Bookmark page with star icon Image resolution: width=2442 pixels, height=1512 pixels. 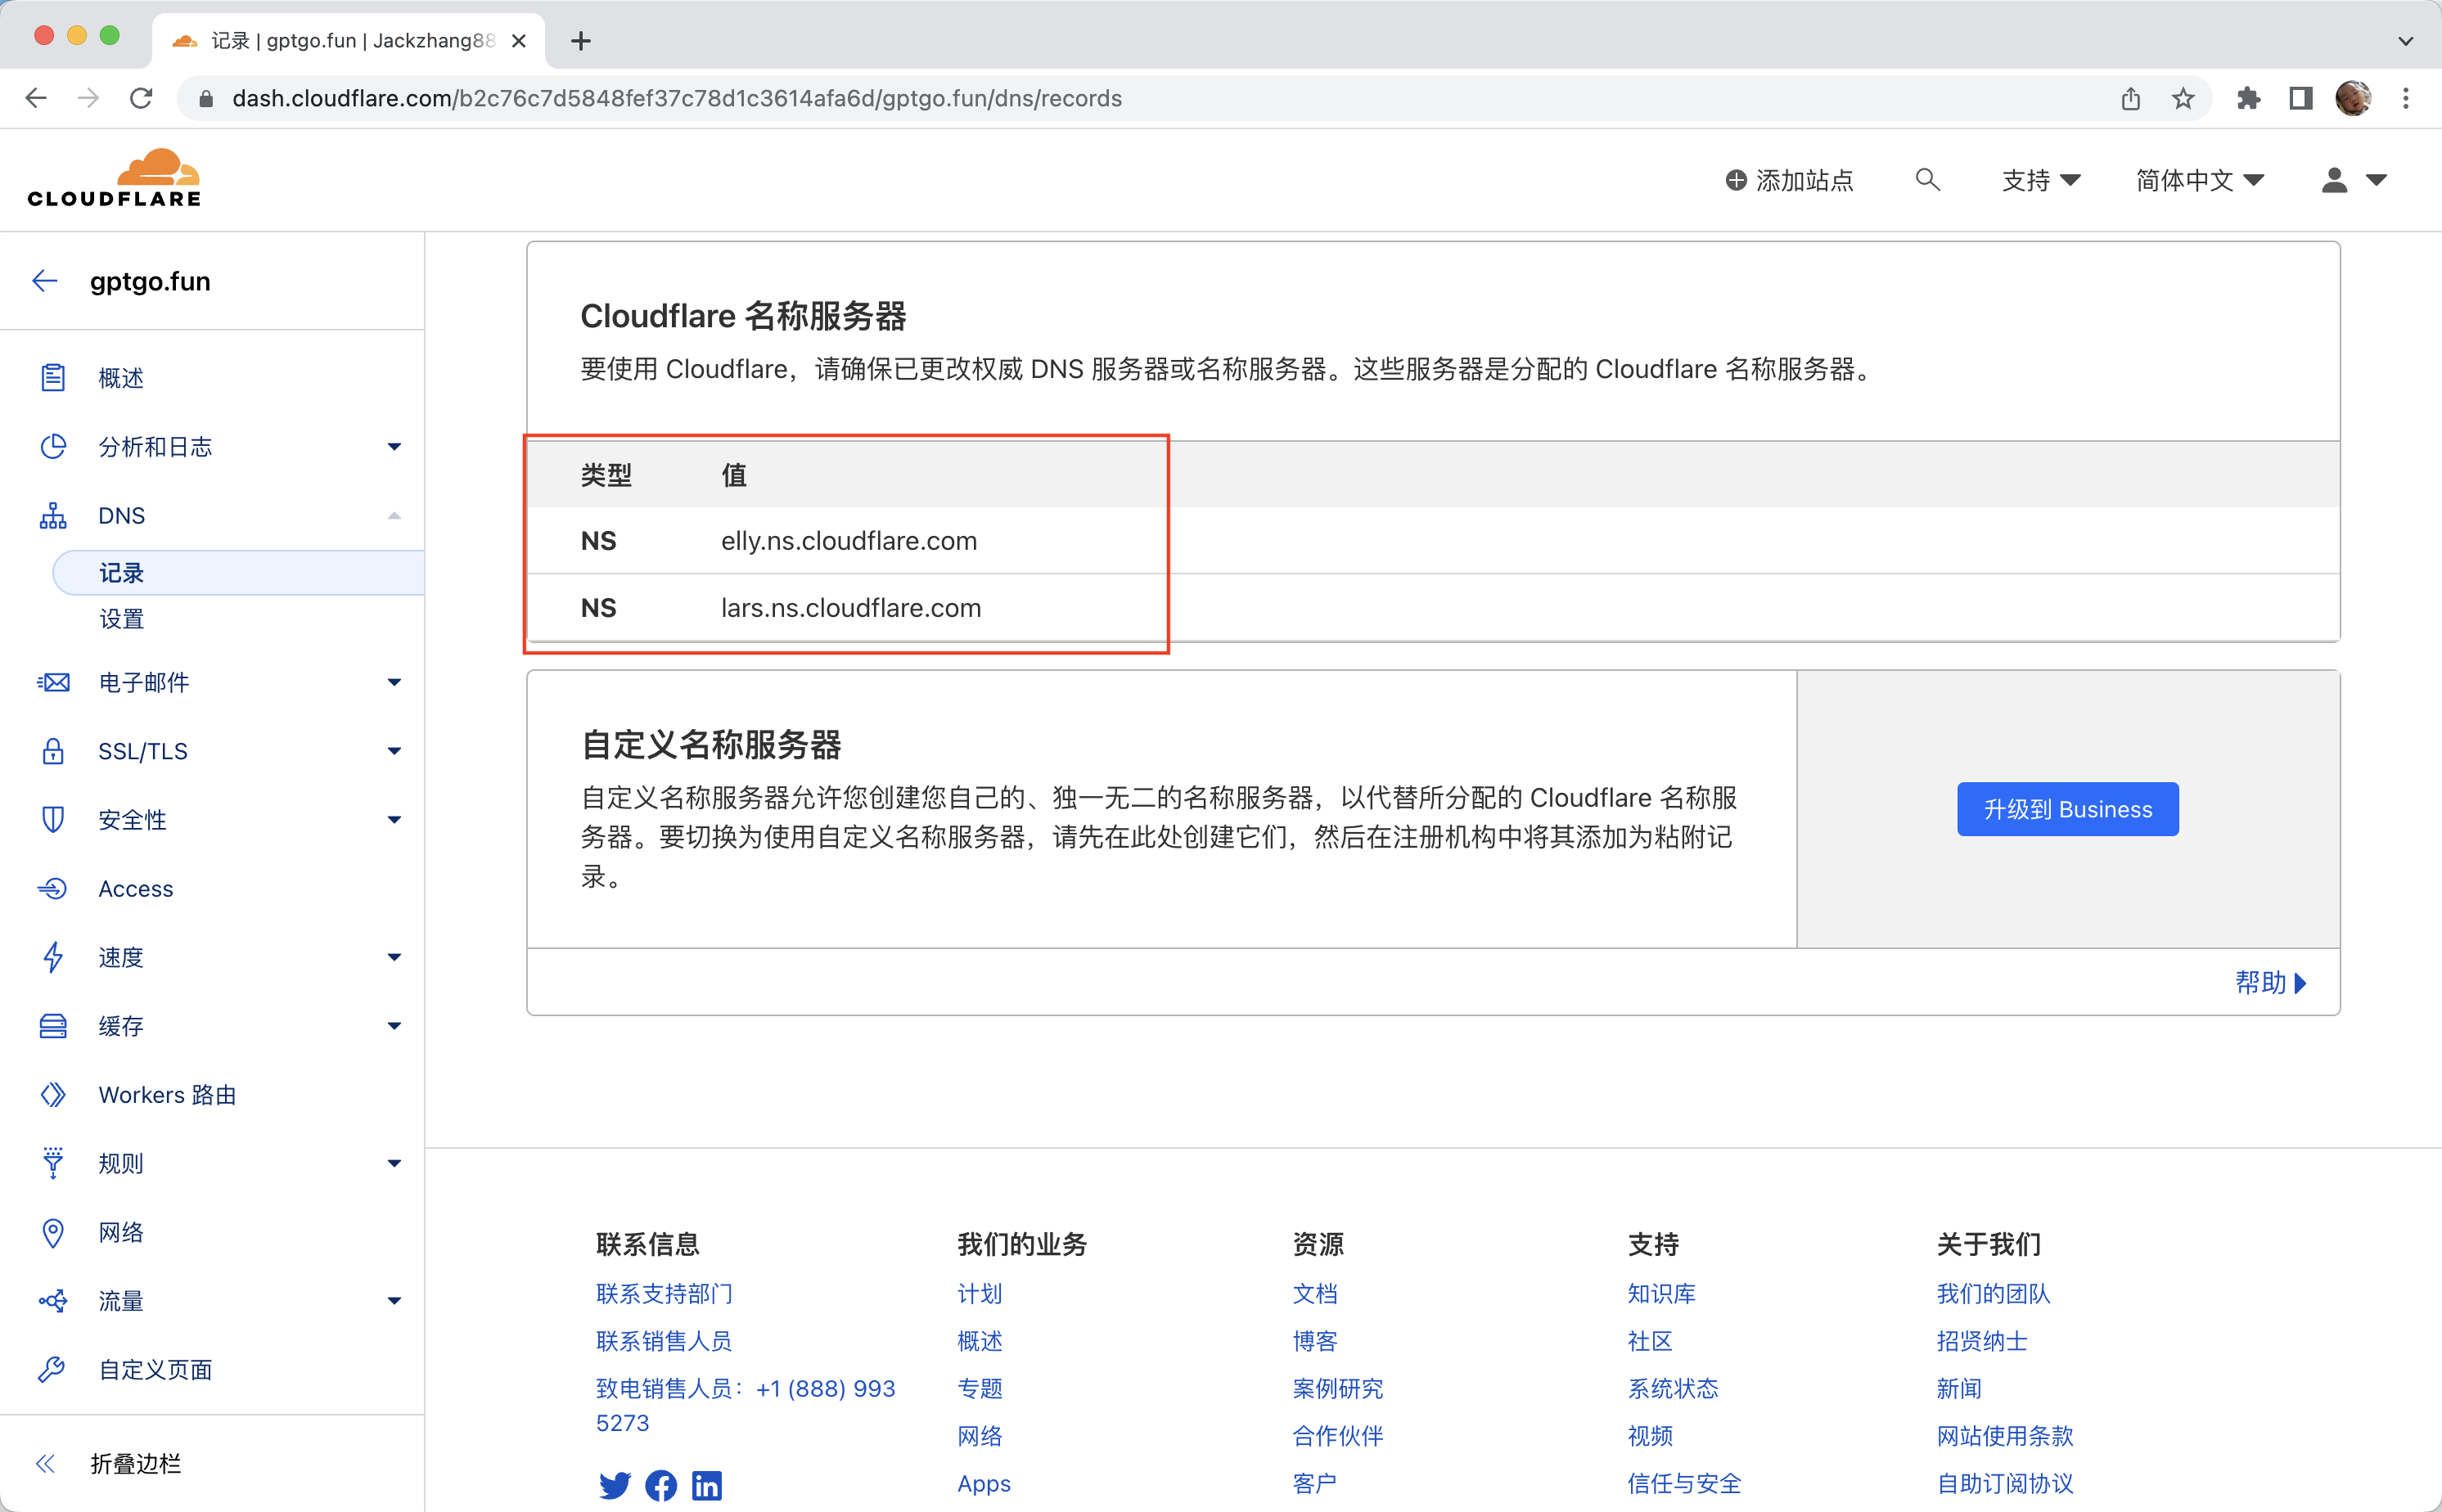pyautogui.click(x=2183, y=98)
